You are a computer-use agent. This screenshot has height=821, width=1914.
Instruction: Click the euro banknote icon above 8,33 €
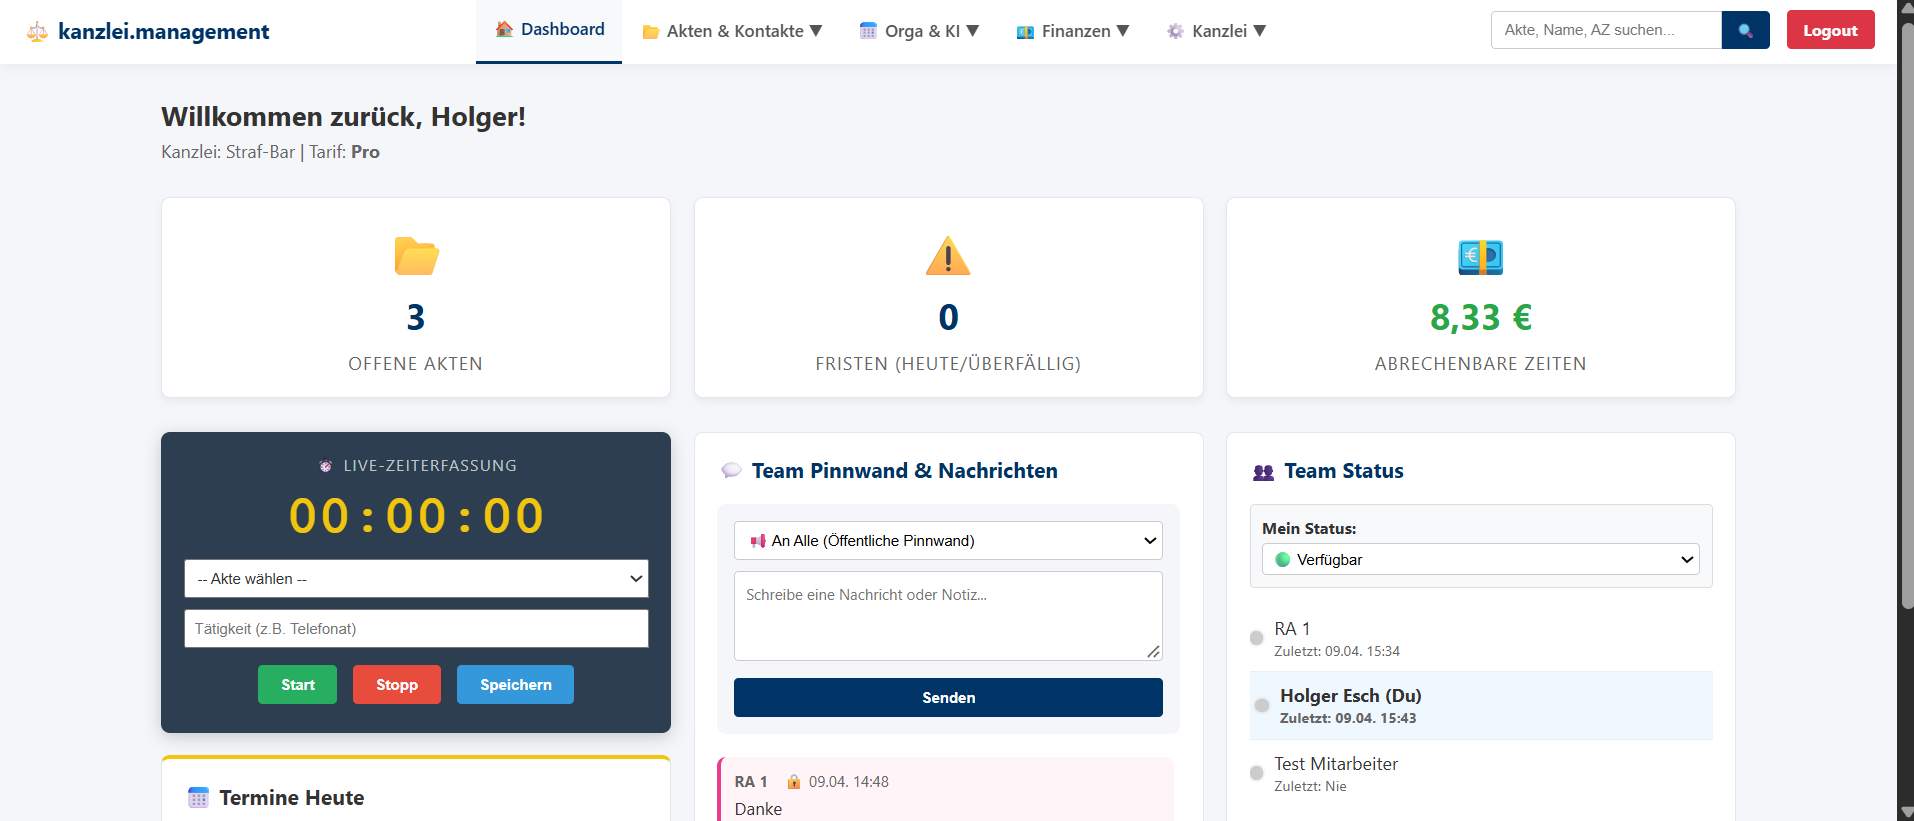[x=1480, y=257]
